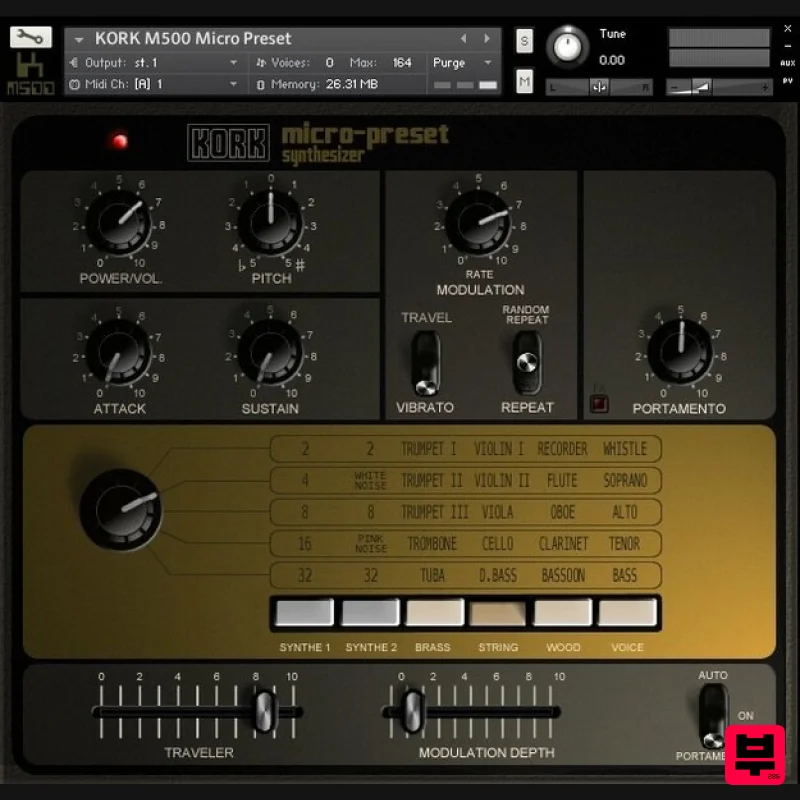This screenshot has height=800, width=800.
Task: Minimize the instrument header view
Action: tap(788, 46)
